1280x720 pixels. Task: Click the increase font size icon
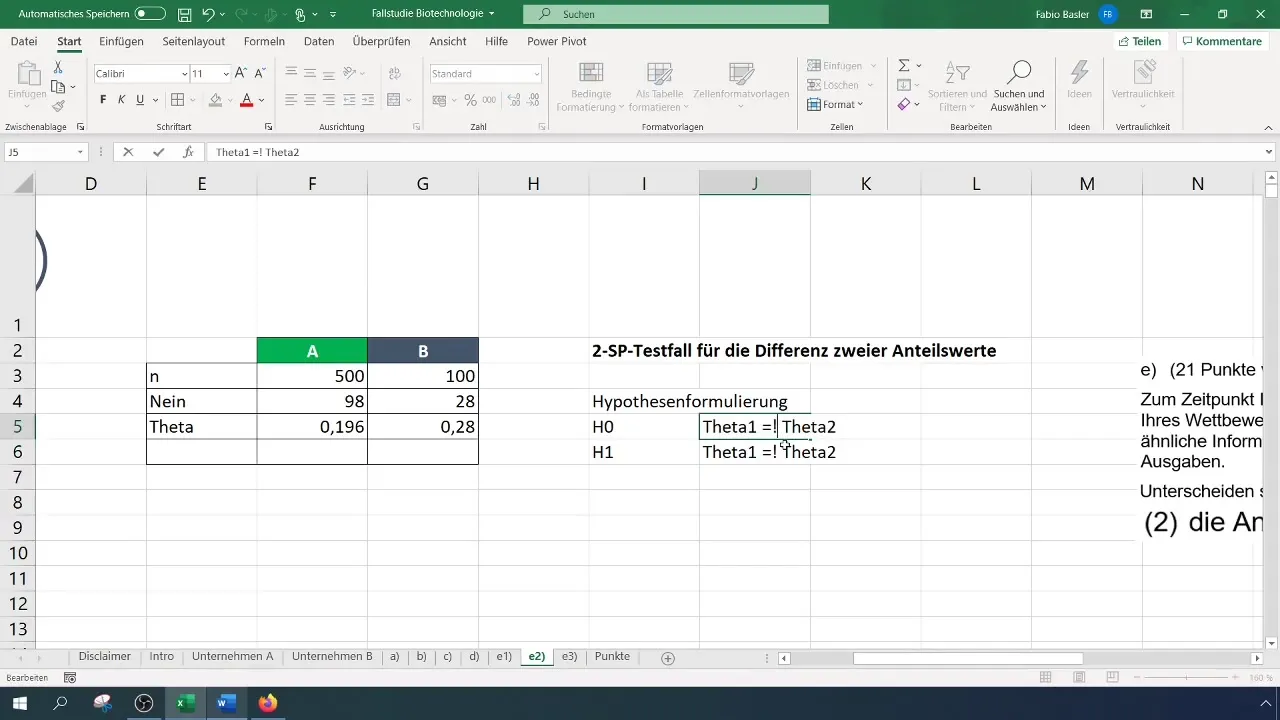click(241, 74)
